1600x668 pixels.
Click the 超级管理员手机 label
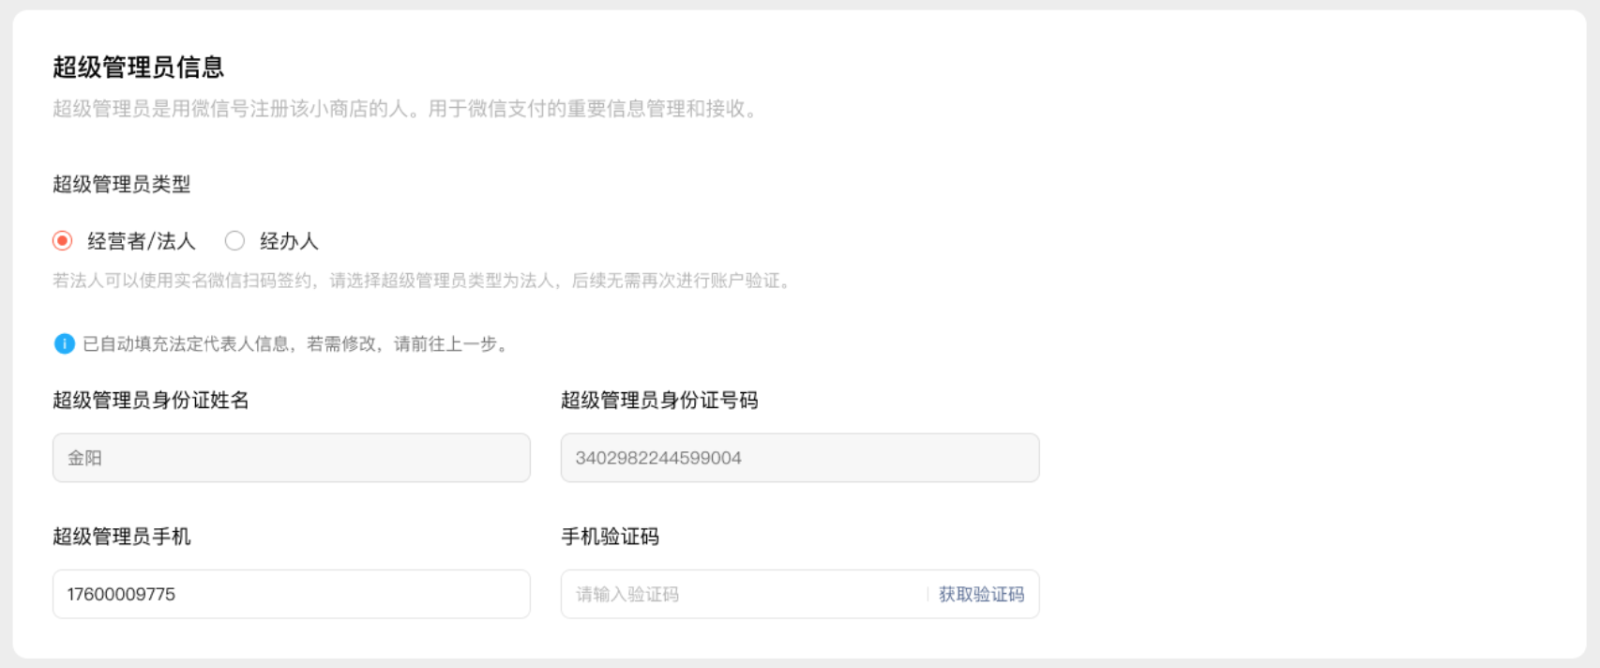pos(122,535)
